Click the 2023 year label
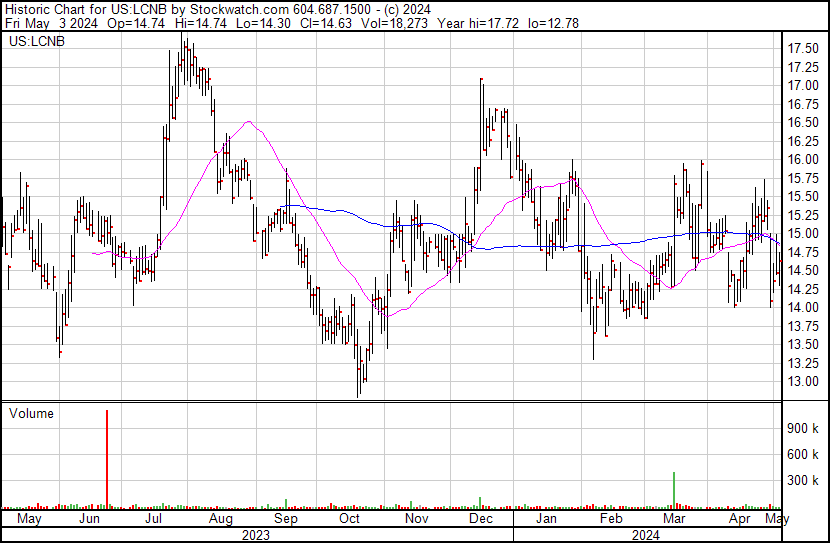830x543 pixels. coord(256,535)
